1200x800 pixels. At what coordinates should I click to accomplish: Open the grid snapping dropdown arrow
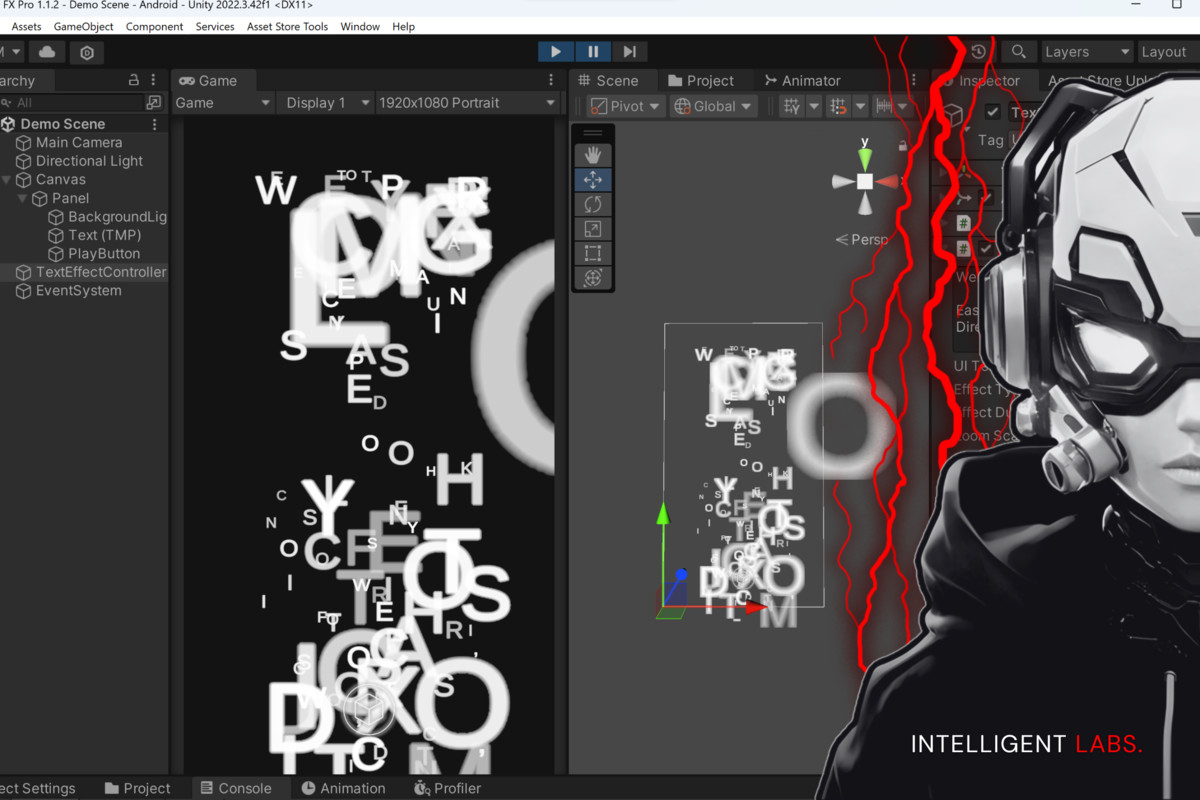(814, 106)
